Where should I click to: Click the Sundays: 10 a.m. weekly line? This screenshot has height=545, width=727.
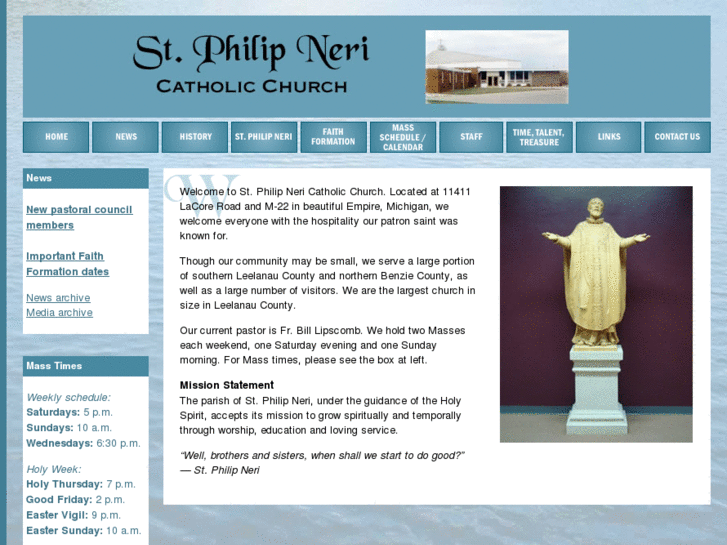pos(69,428)
